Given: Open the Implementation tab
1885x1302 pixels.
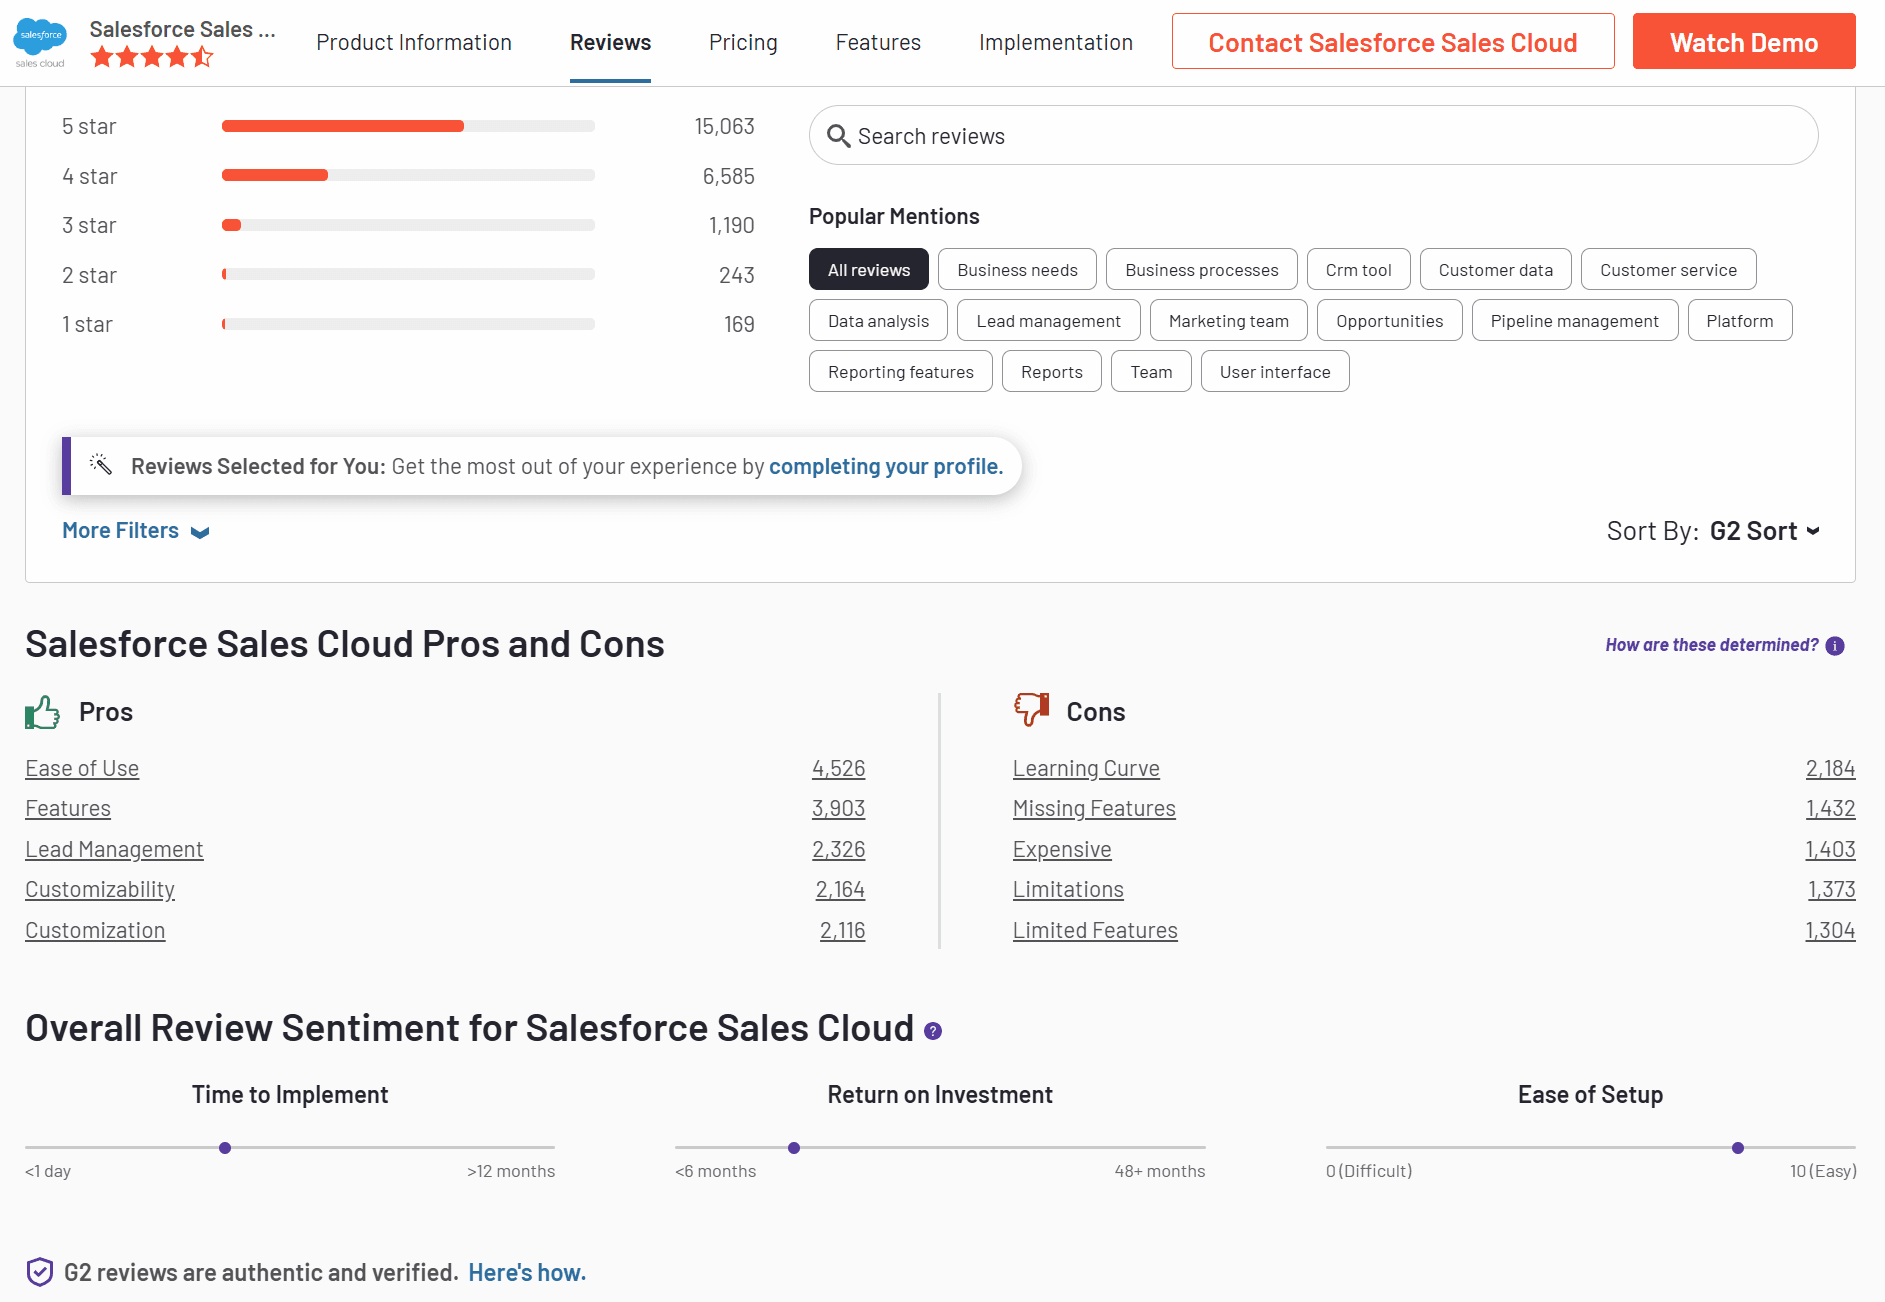Looking at the screenshot, I should (1056, 42).
